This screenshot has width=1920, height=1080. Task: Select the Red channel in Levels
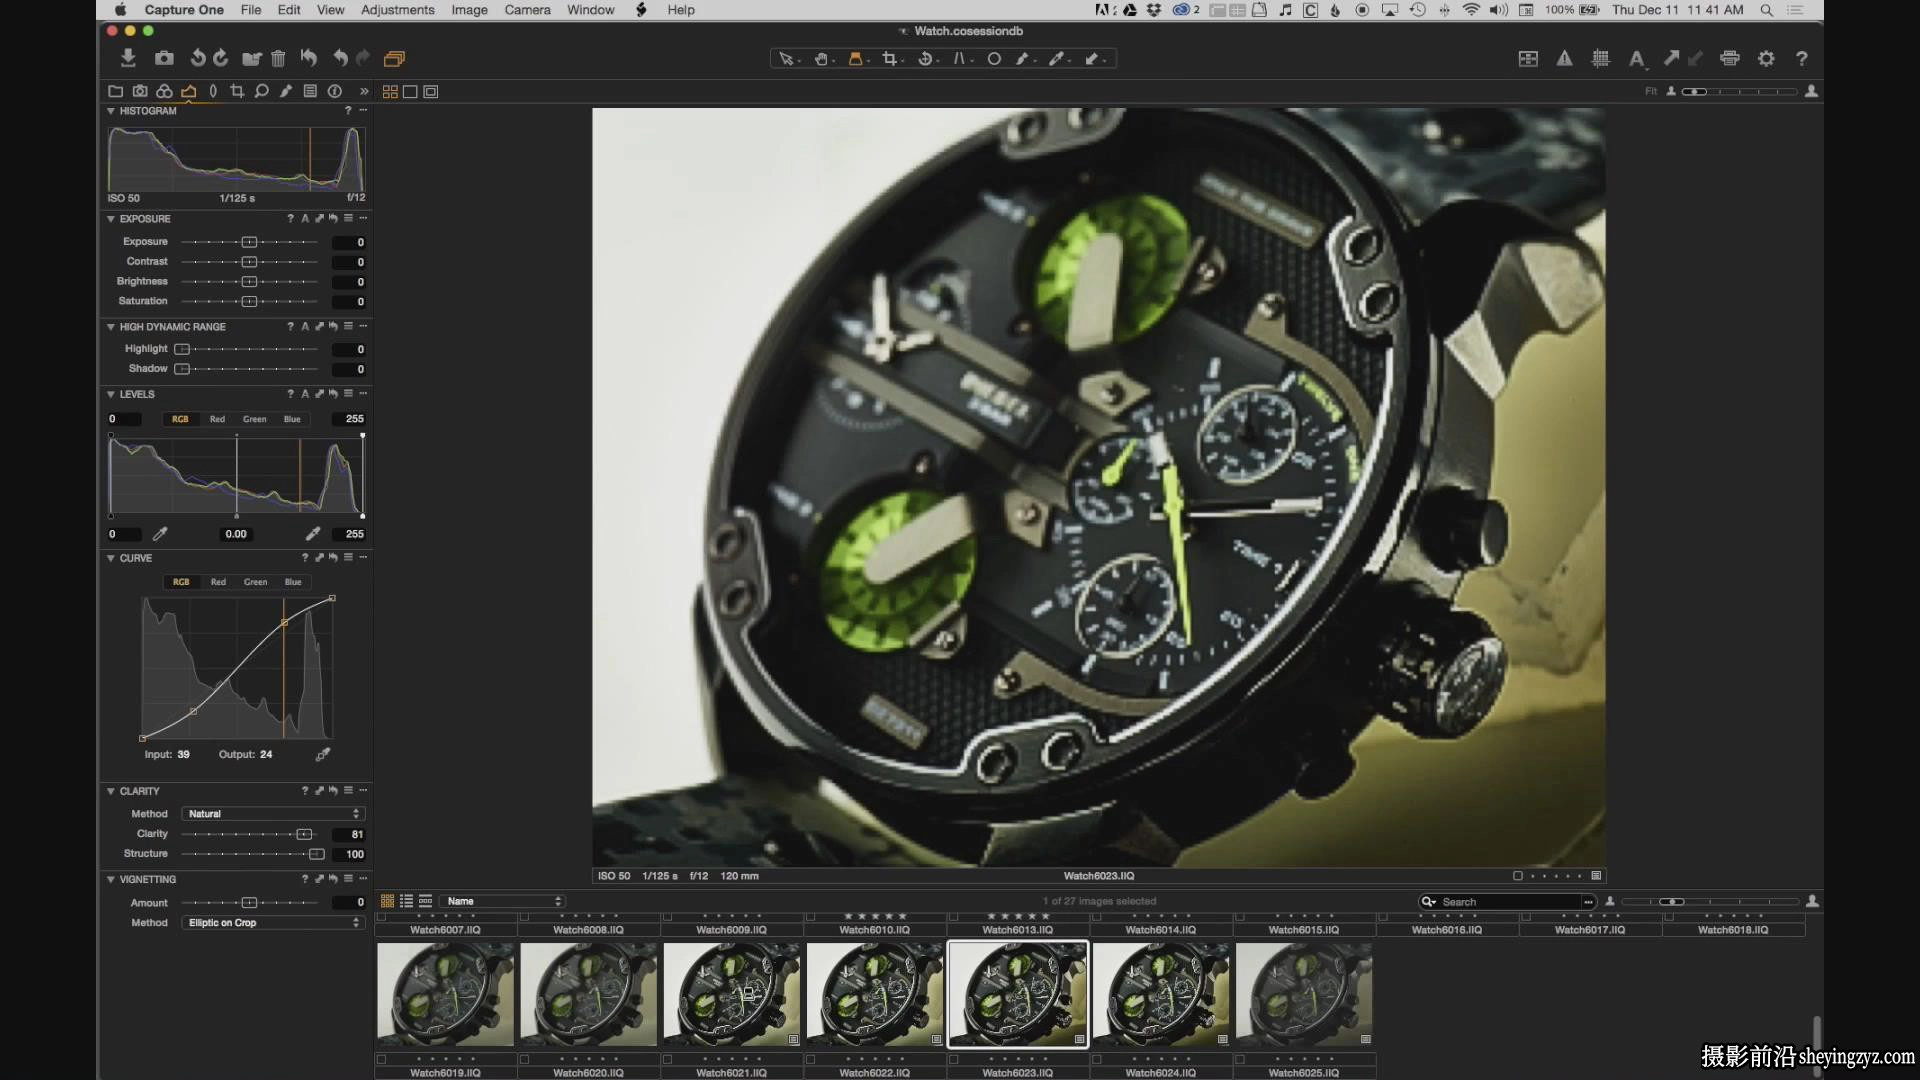217,419
